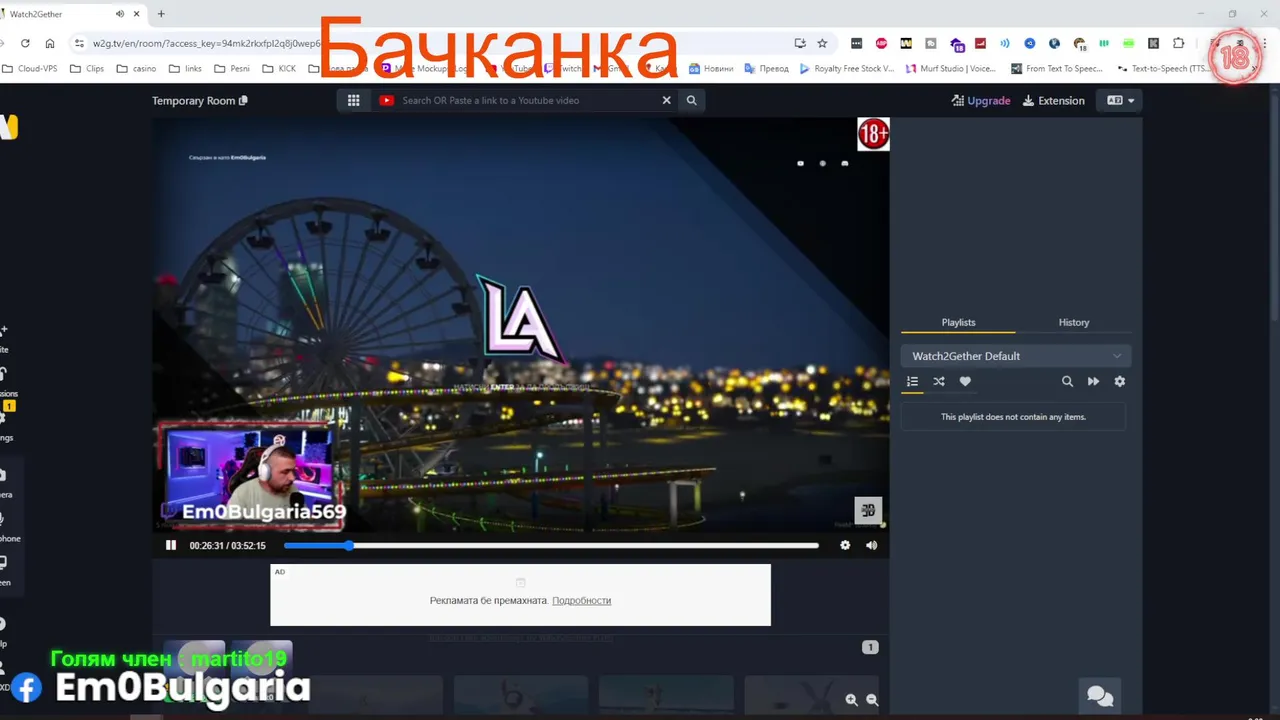Open a new browser tab
This screenshot has height=720, width=1280.
(161, 14)
